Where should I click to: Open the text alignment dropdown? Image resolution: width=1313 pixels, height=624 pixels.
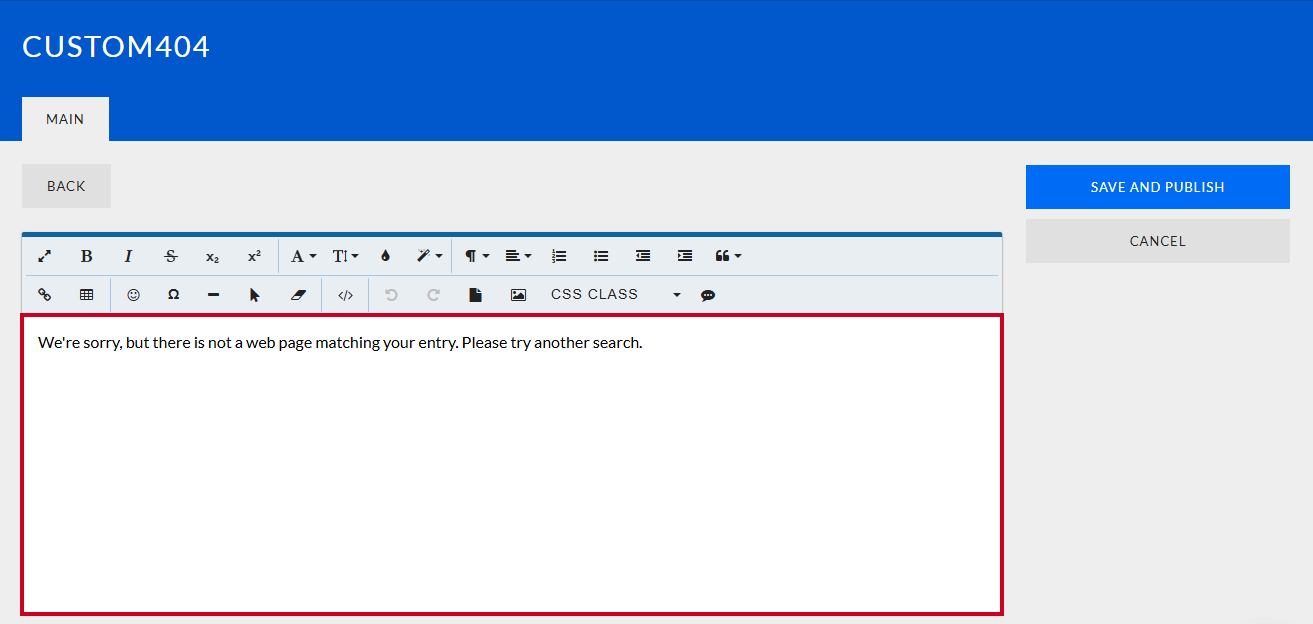click(x=518, y=256)
